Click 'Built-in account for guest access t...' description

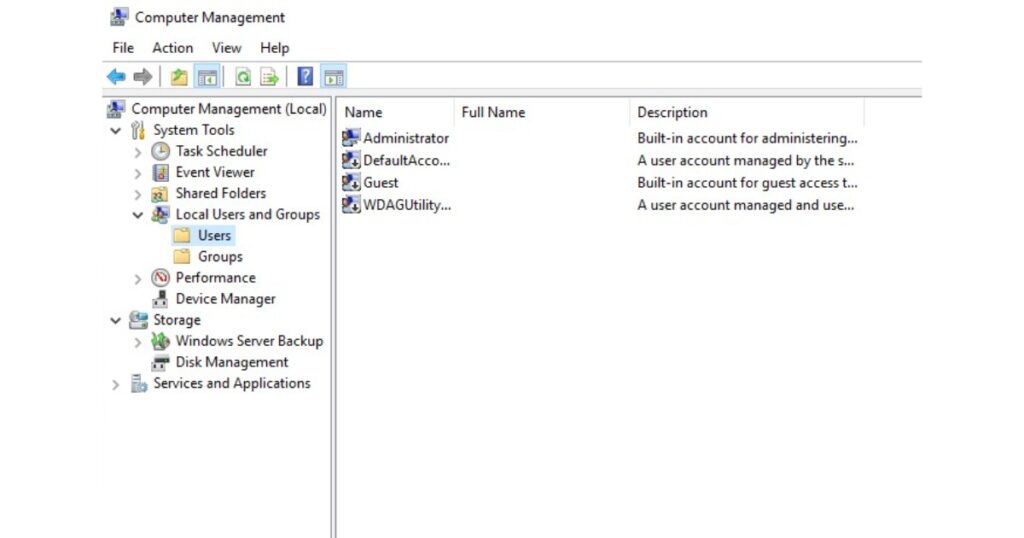click(747, 182)
